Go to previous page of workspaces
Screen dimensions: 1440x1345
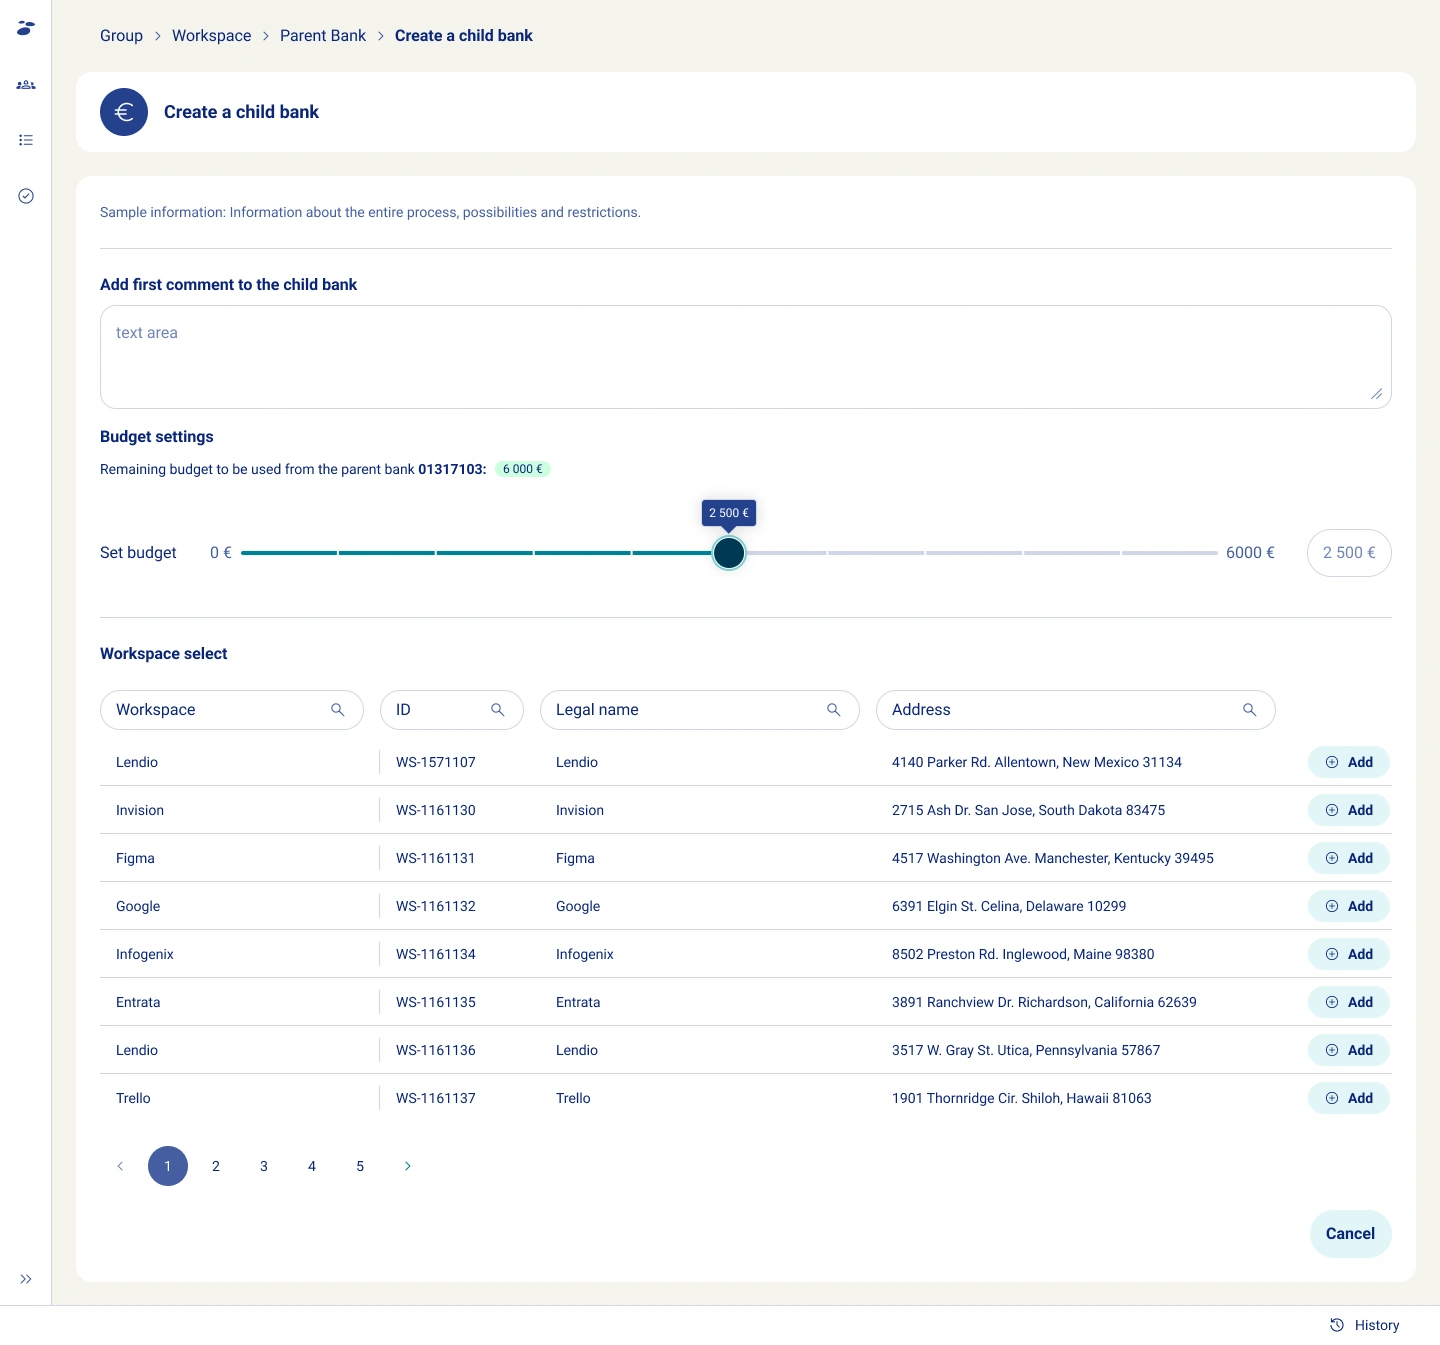(x=120, y=1166)
